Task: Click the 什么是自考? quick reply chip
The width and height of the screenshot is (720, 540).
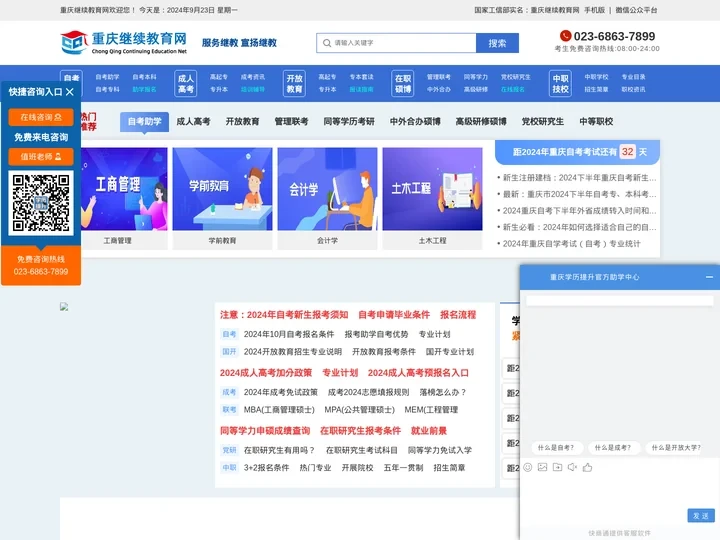Action: click(556, 448)
